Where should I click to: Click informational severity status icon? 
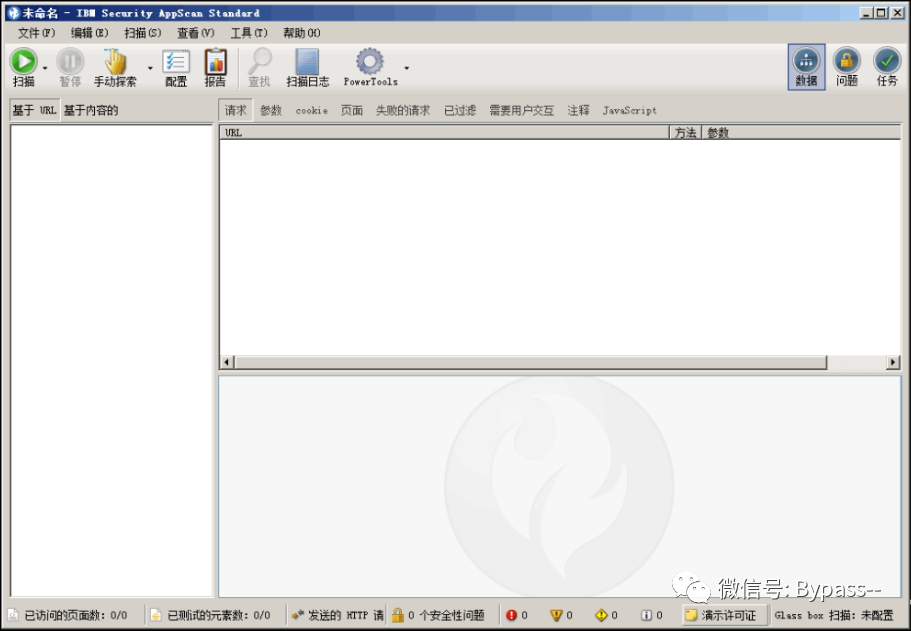[x=646, y=615]
